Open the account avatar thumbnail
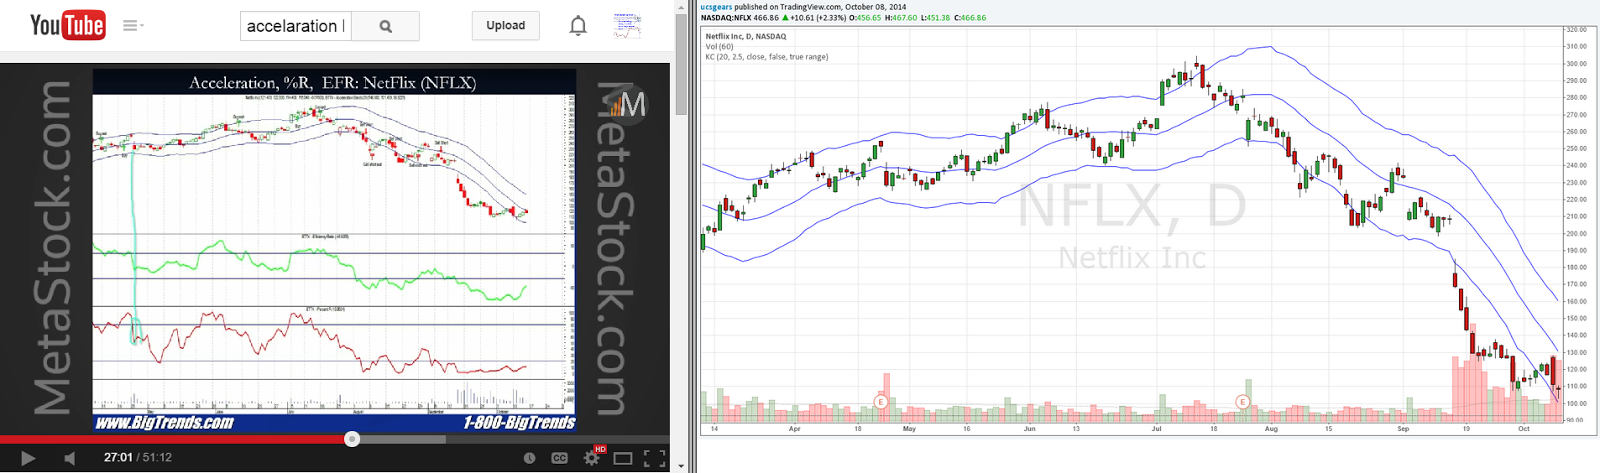This screenshot has height=473, width=1600. point(627,26)
